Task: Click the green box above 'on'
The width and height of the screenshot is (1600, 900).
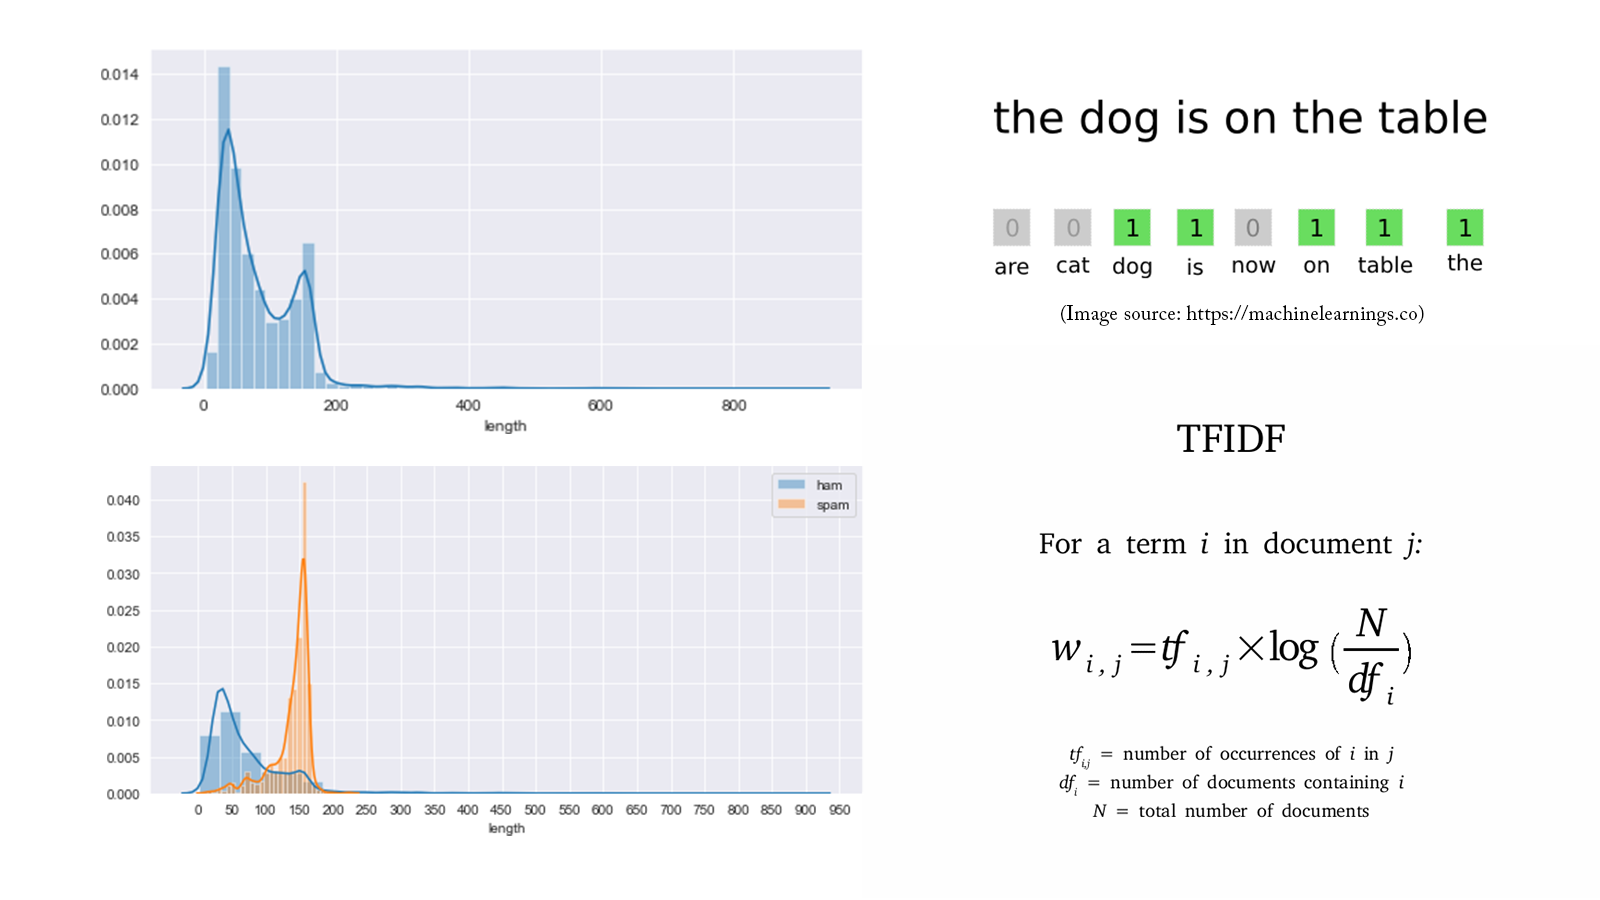Action: click(x=1316, y=228)
